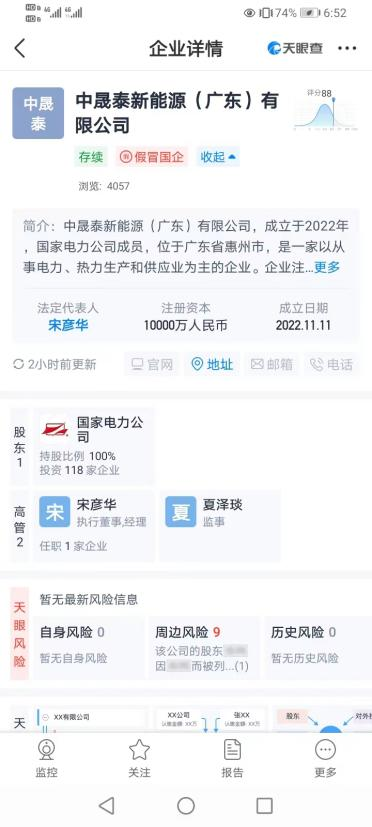Image resolution: width=372 pixels, height=827 pixels.
Task: Tap the 天眼查 logo
Action: [x=294, y=49]
